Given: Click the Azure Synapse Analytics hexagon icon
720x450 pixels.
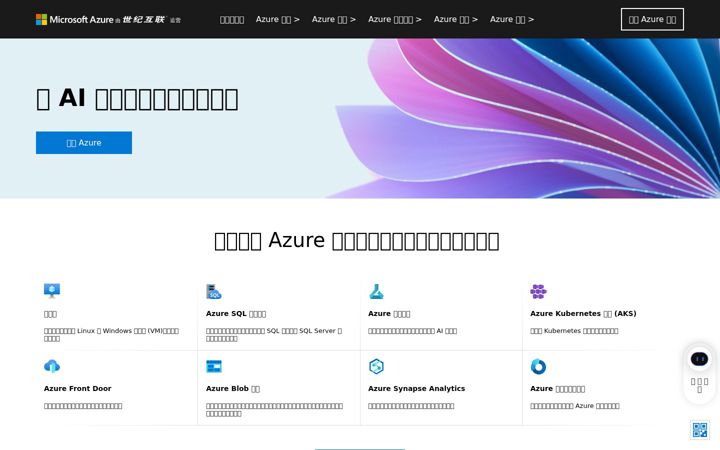Looking at the screenshot, I should [376, 366].
